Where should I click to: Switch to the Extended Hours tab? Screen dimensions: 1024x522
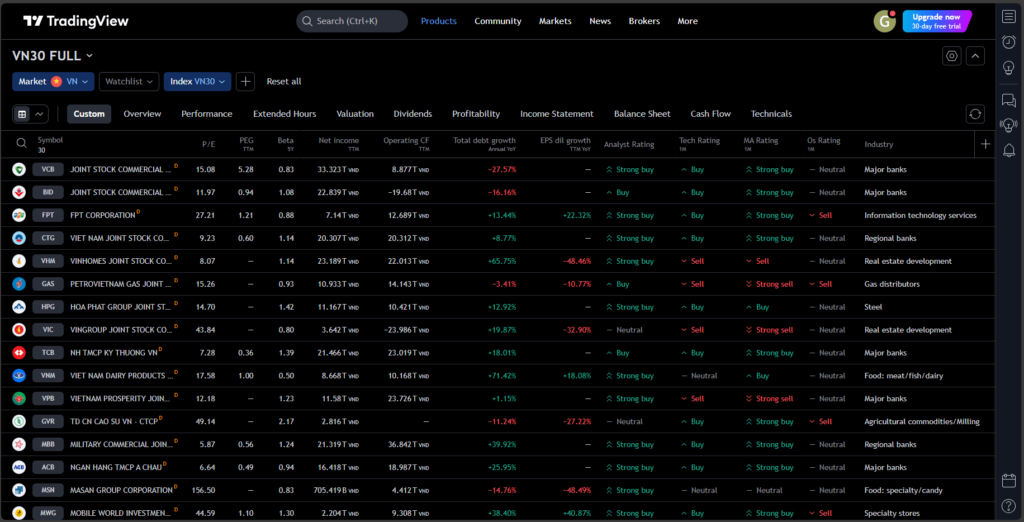point(285,114)
